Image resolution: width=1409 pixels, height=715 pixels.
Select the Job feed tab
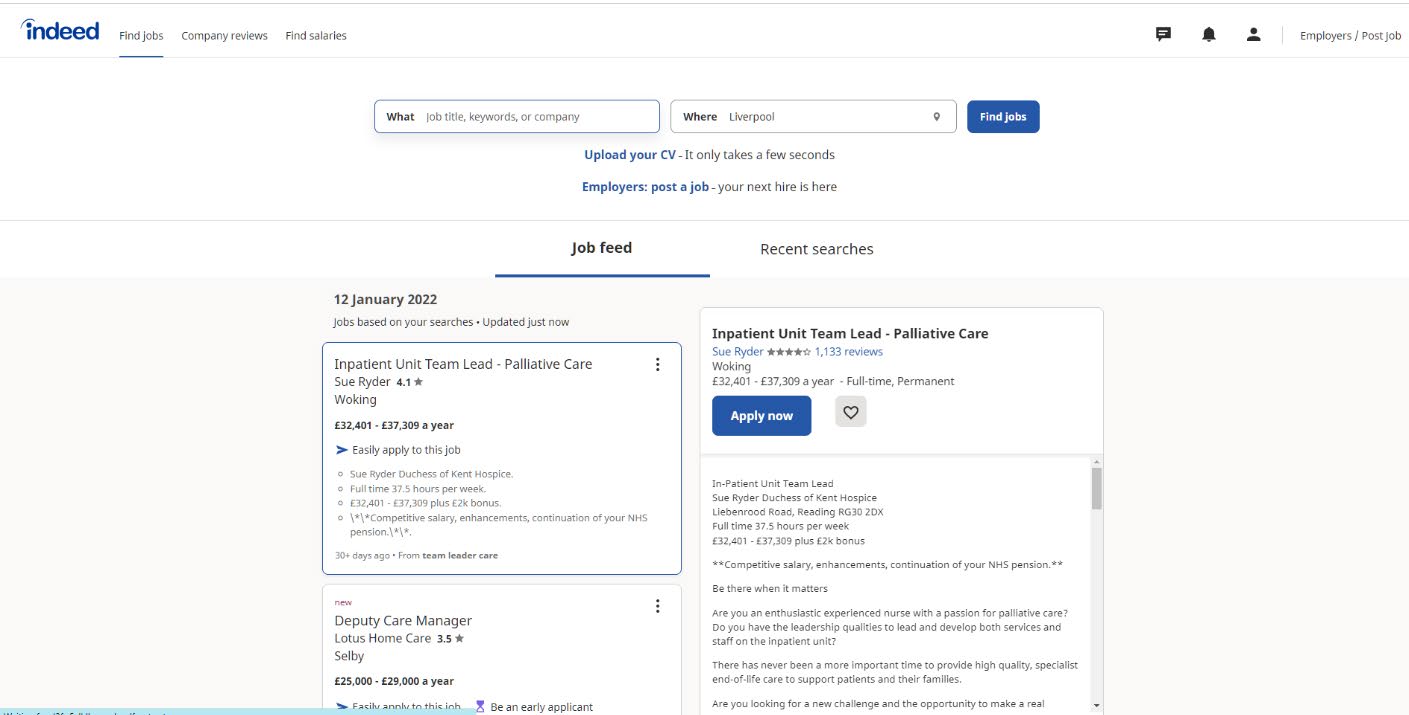(x=601, y=248)
